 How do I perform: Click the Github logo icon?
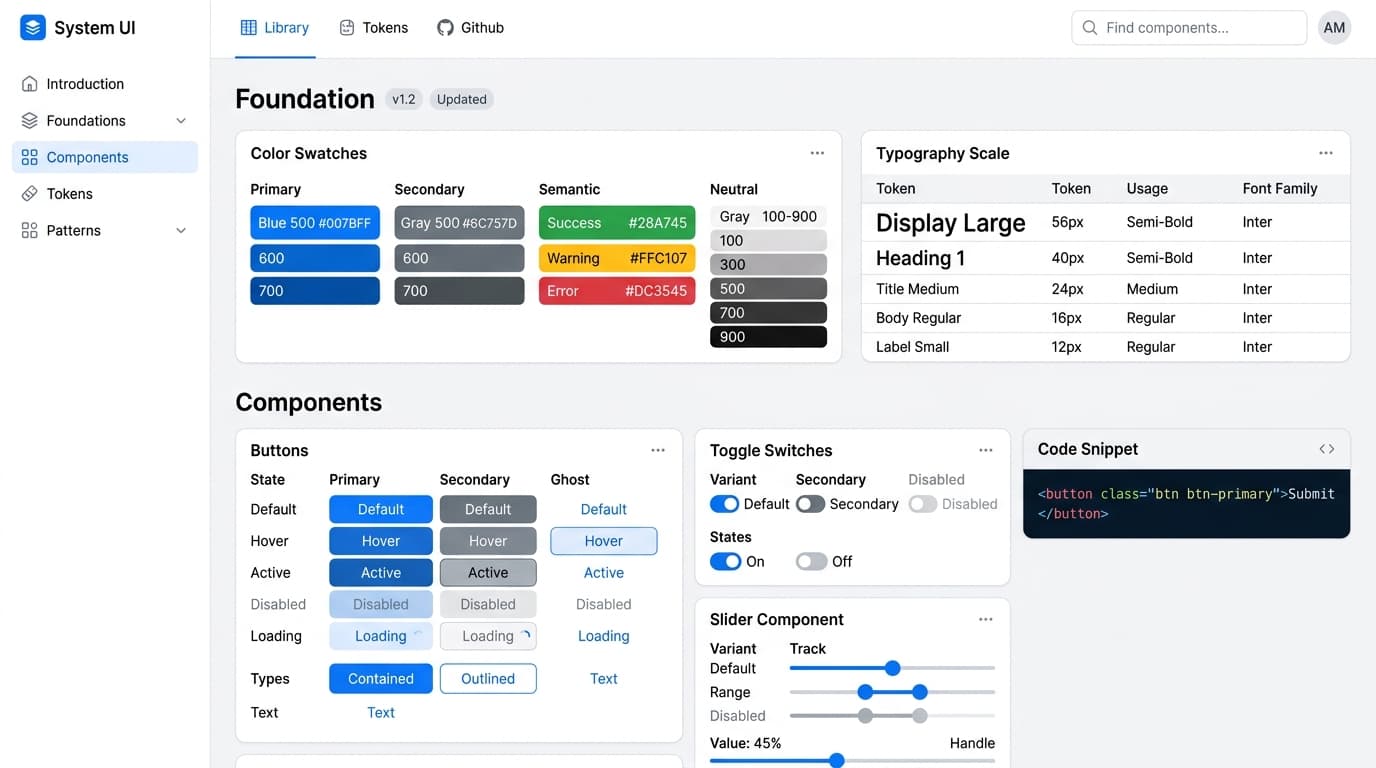click(x=445, y=28)
